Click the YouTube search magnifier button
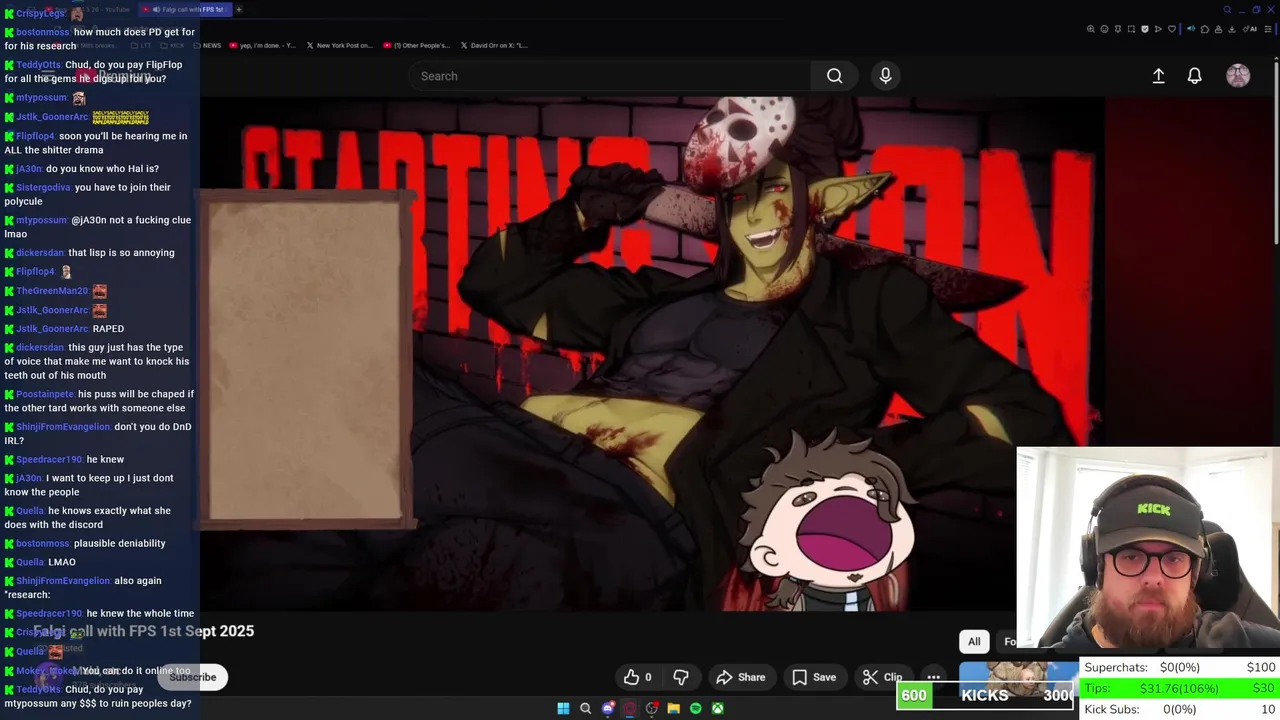Image resolution: width=1280 pixels, height=720 pixels. click(x=834, y=76)
